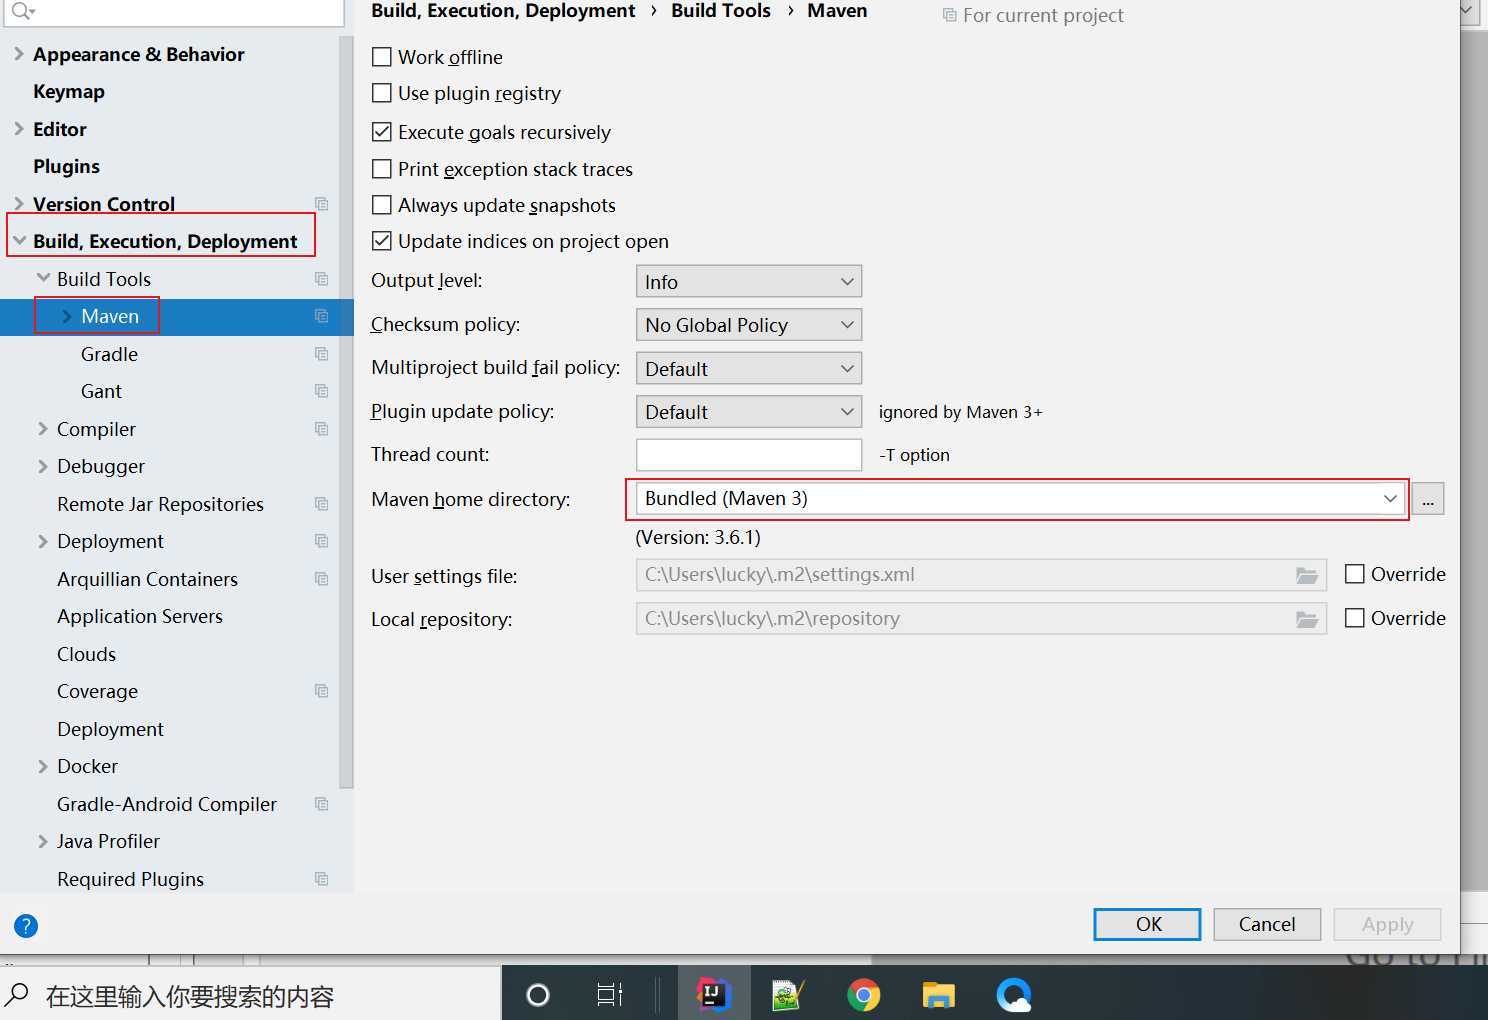The image size is (1488, 1020).
Task: Open Clouds settings page
Action: (86, 654)
